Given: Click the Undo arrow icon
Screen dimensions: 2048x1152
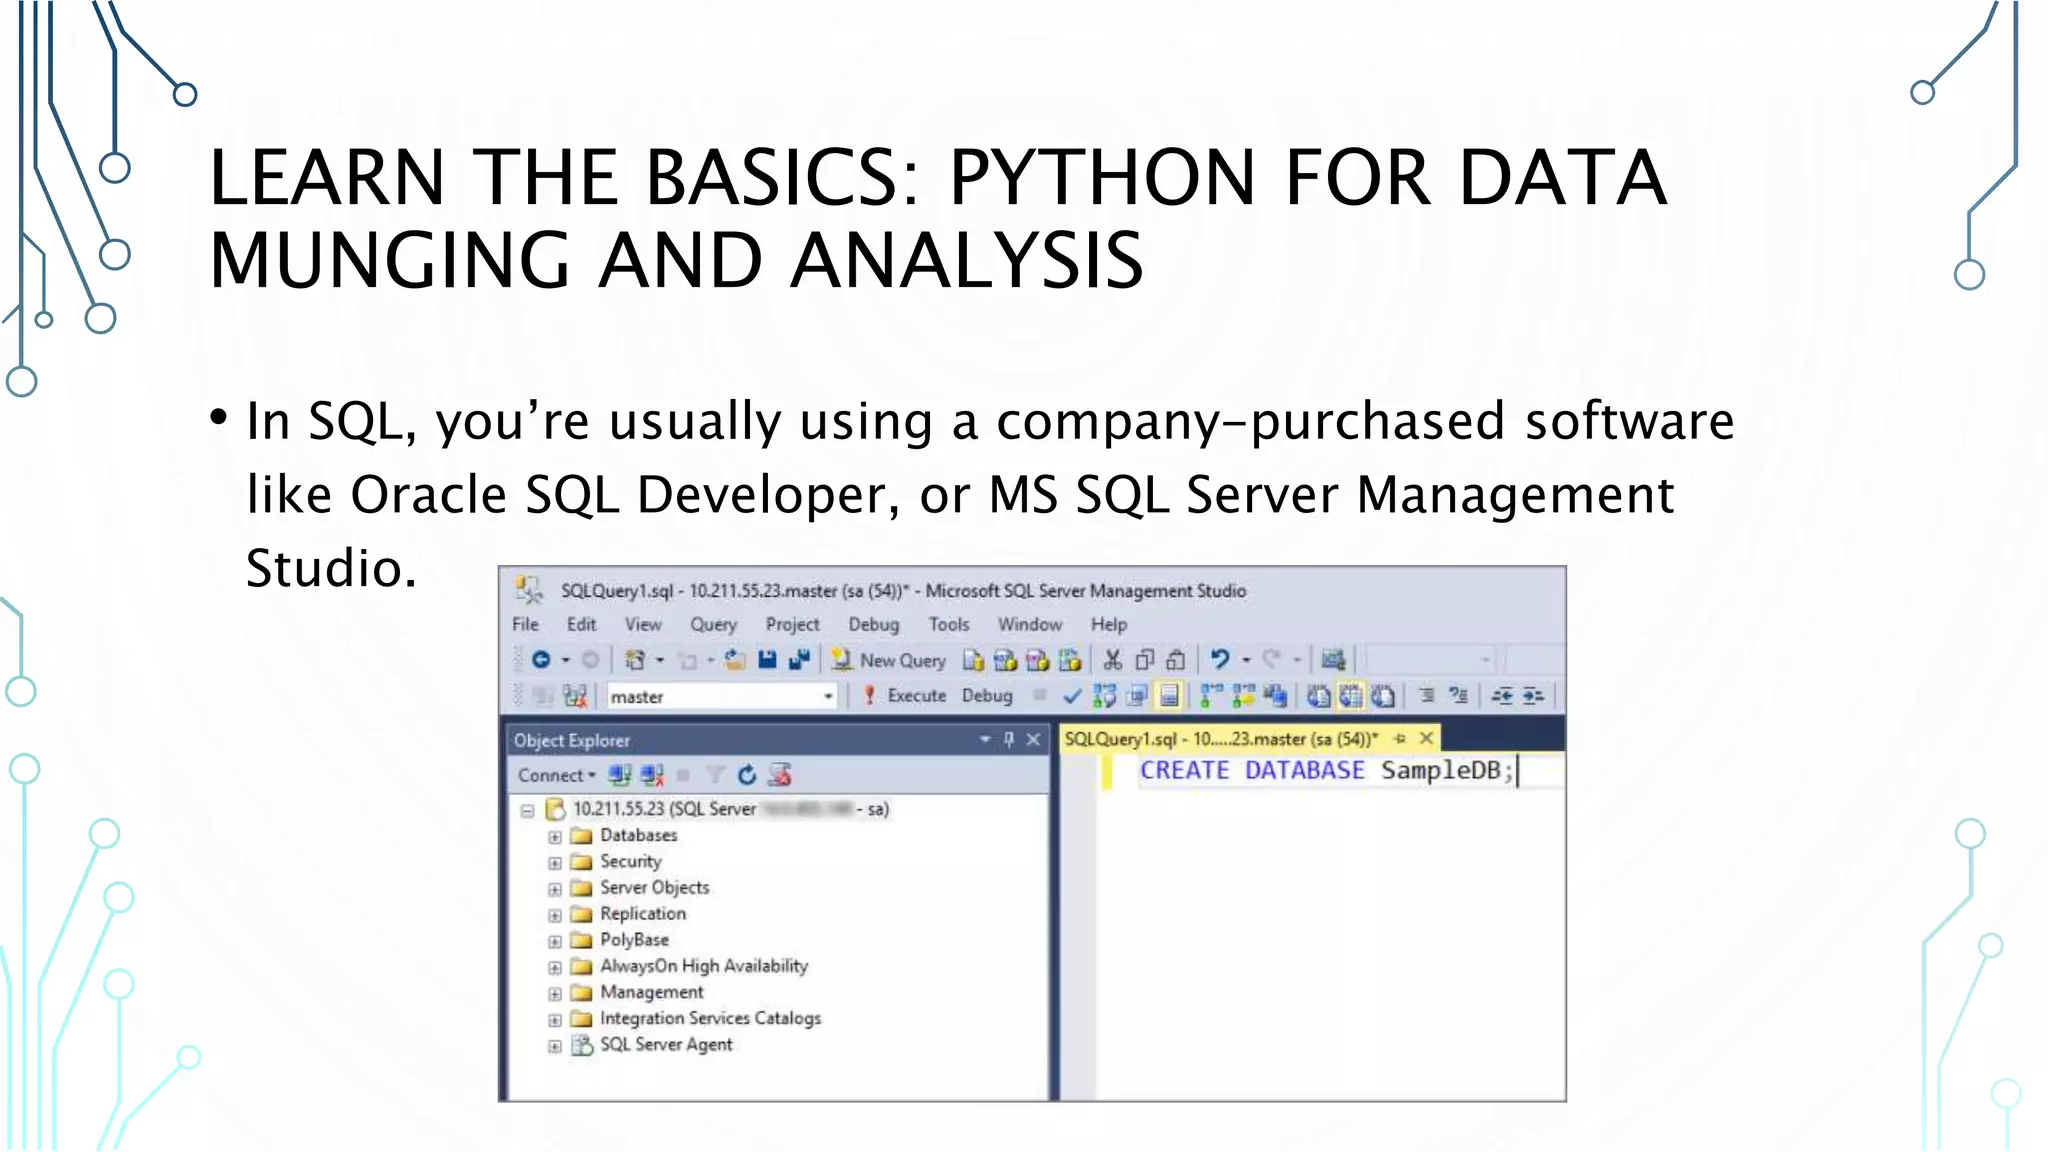Looking at the screenshot, I should [x=1219, y=659].
